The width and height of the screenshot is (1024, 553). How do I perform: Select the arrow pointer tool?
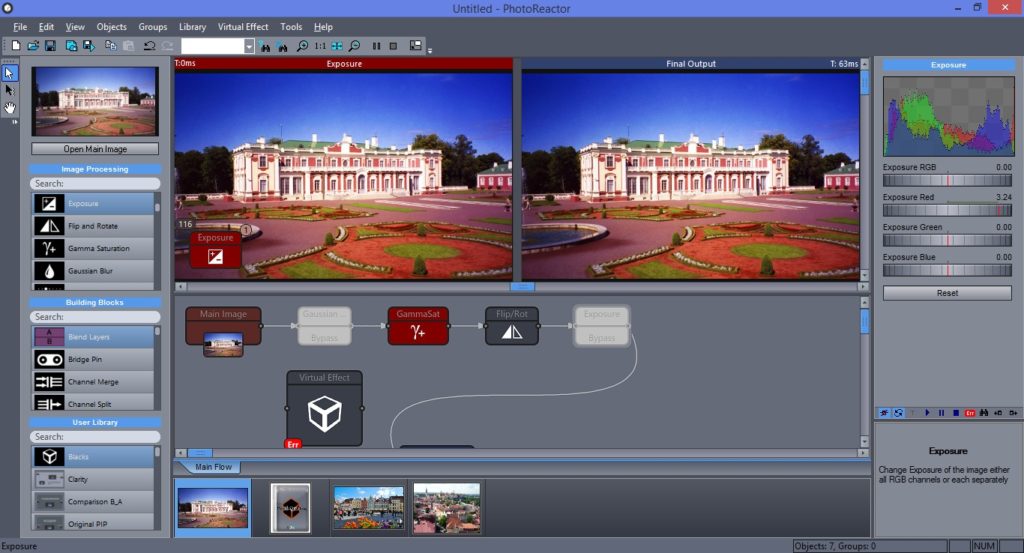point(9,73)
